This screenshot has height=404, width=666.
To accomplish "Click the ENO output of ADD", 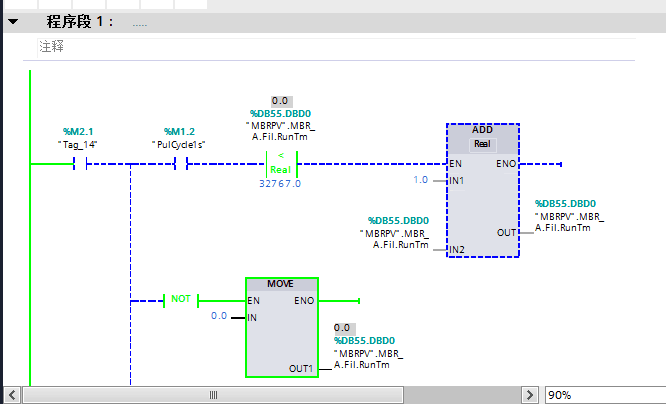I will pos(506,164).
